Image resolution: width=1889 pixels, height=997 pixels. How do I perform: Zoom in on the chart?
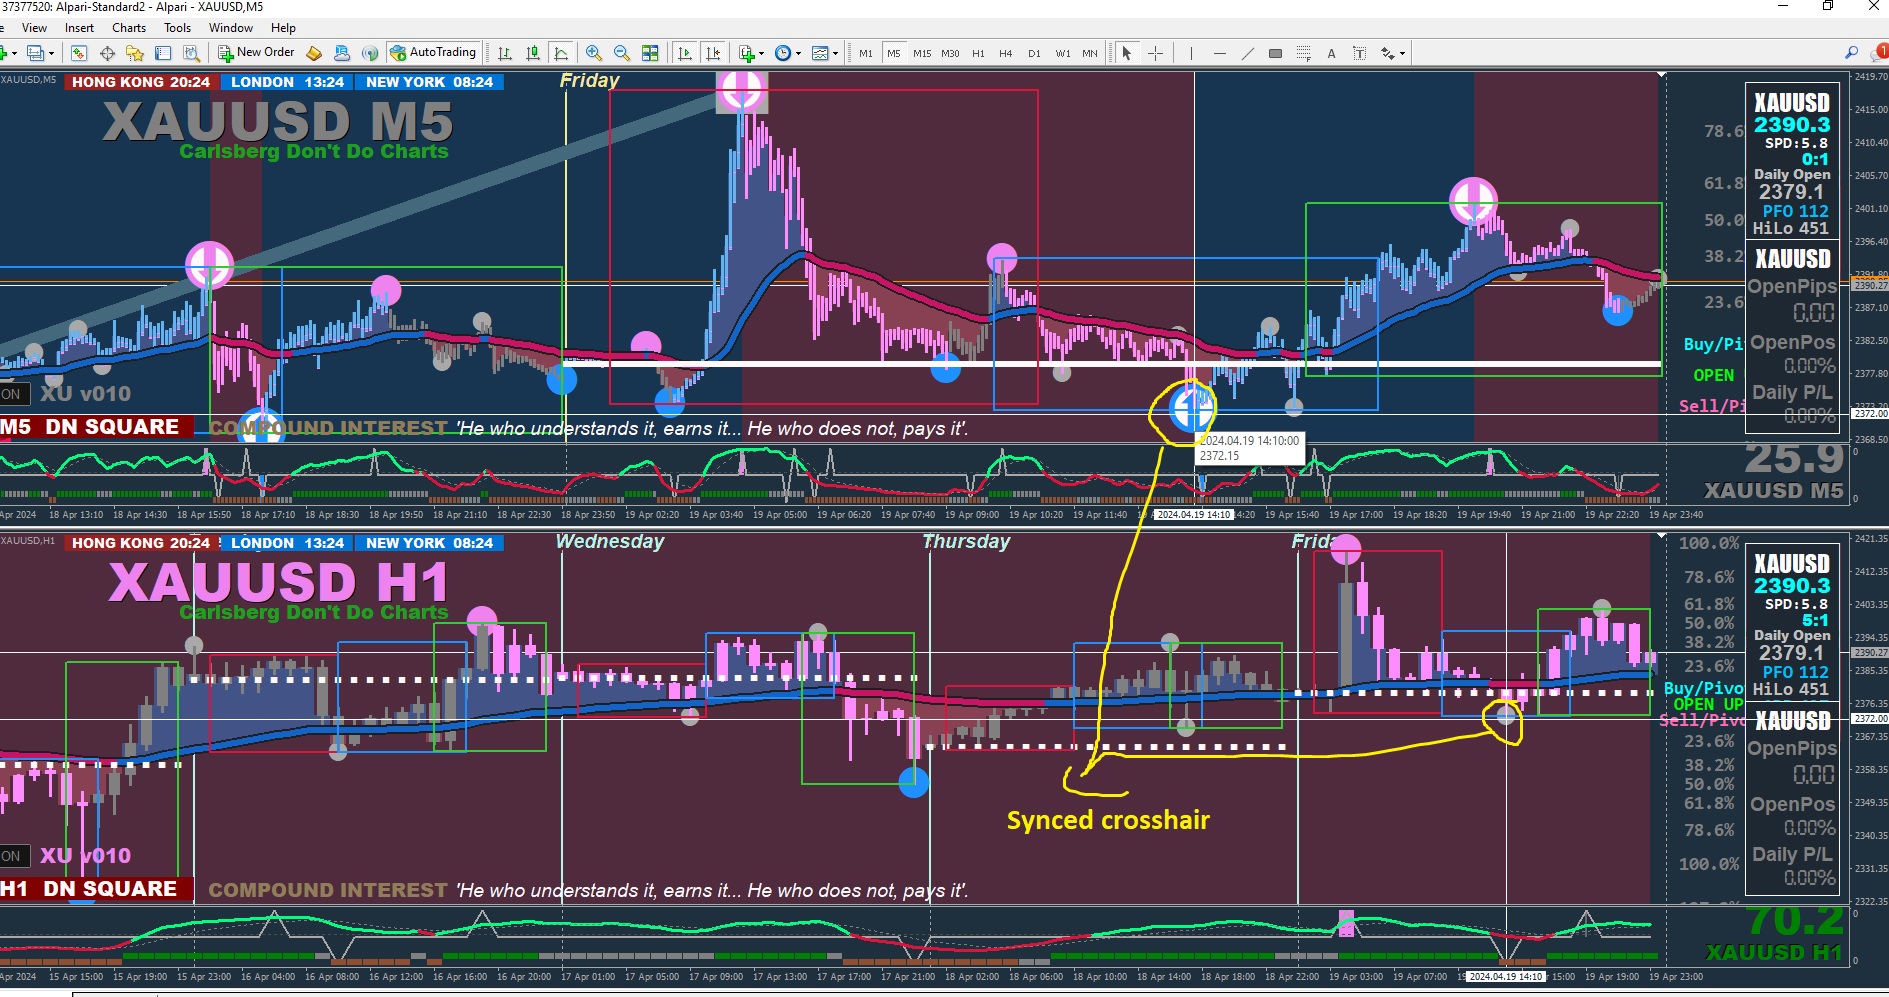(594, 53)
